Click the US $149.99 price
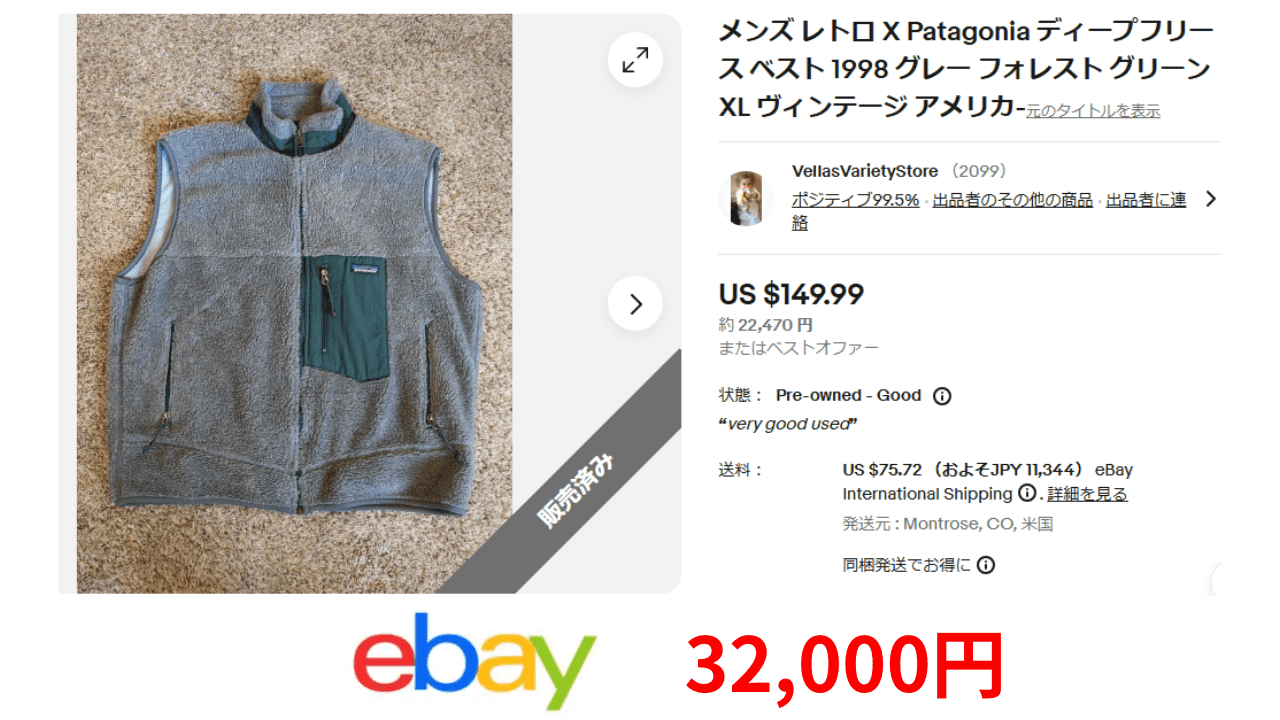The image size is (1280, 720). tap(791, 294)
